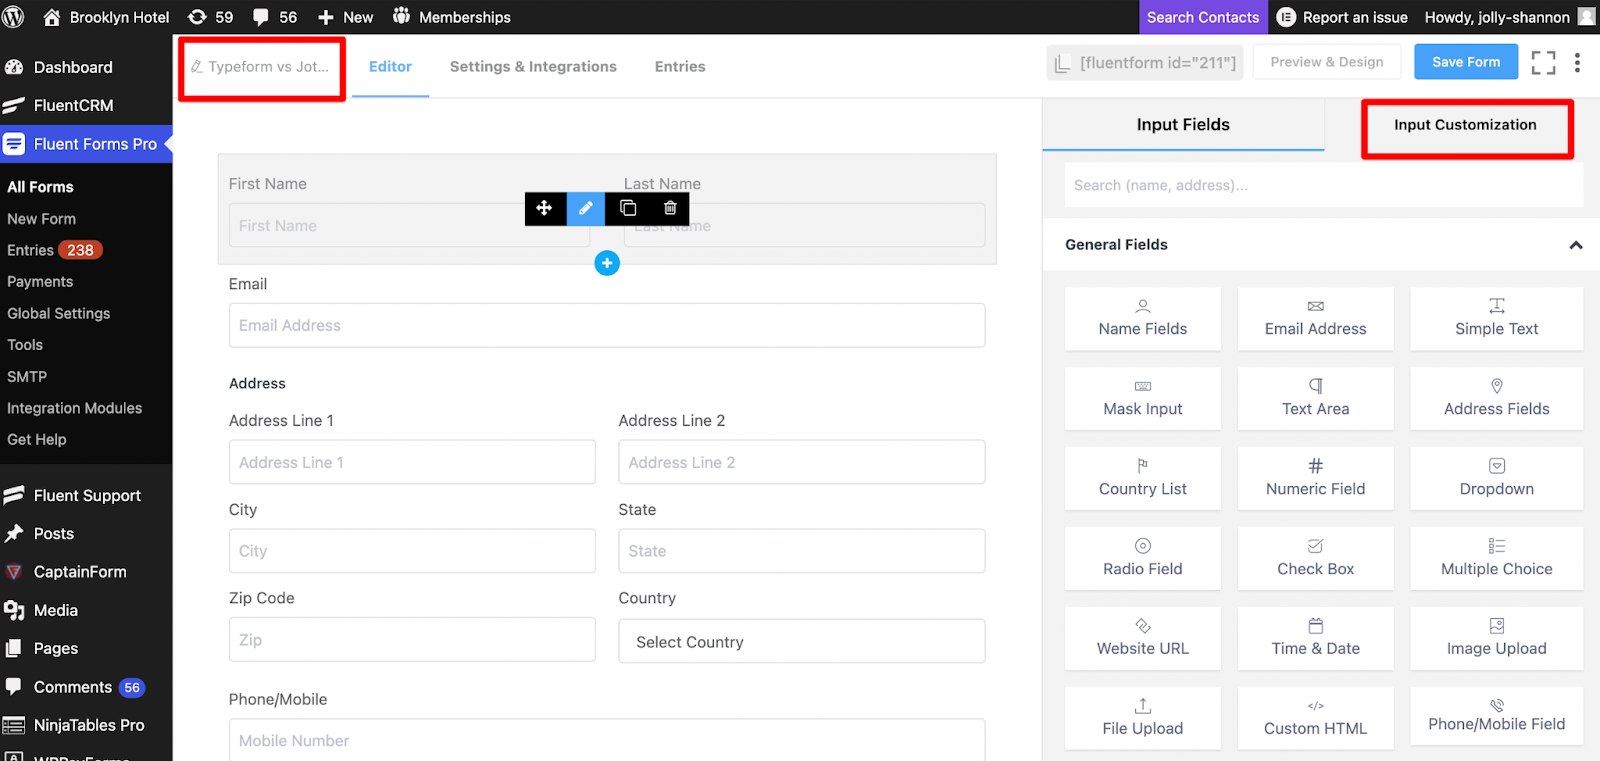Viewport: 1600px width, 761px height.
Task: Duplicate the name field
Action: [x=628, y=208]
